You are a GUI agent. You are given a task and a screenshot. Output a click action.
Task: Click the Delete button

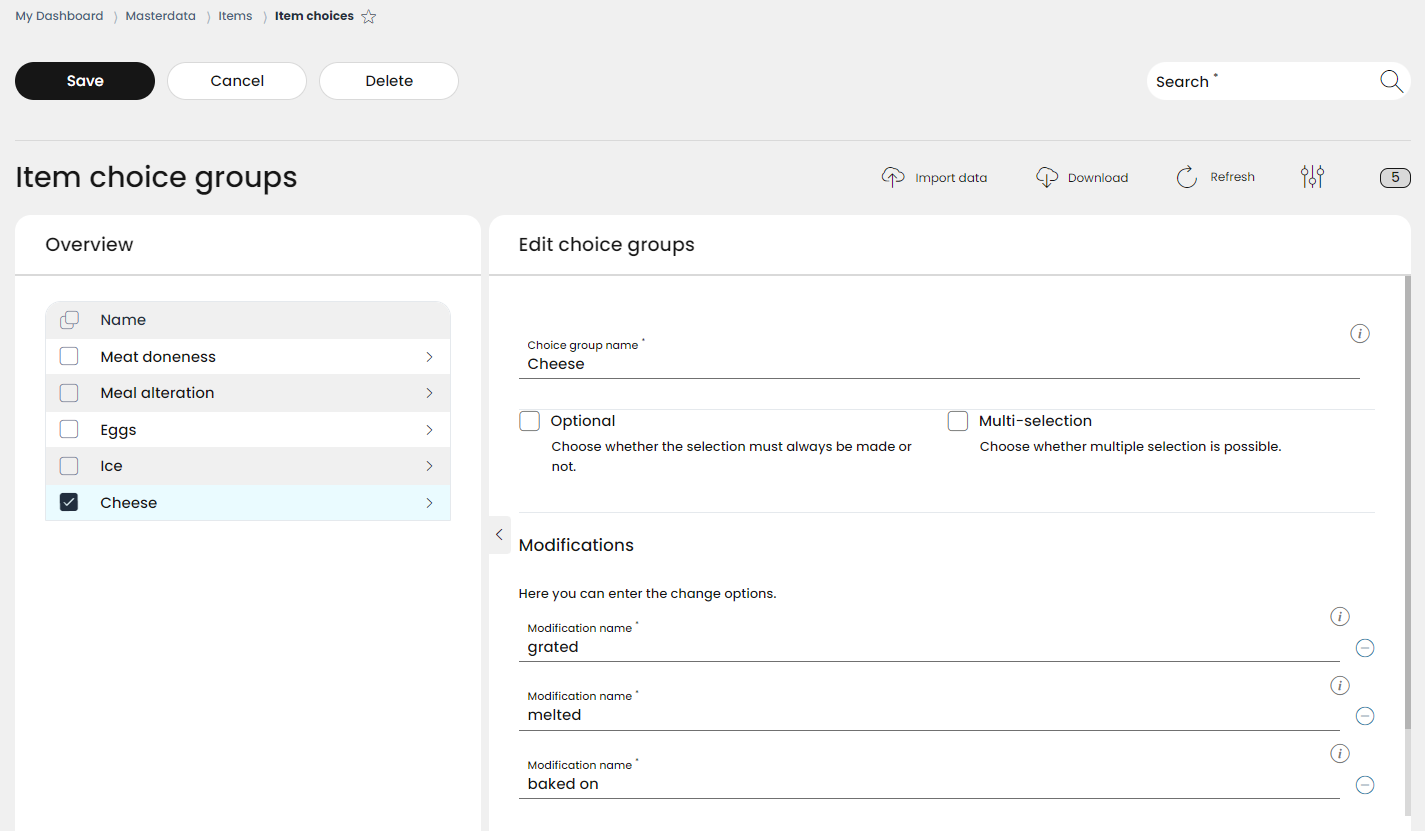click(x=389, y=81)
